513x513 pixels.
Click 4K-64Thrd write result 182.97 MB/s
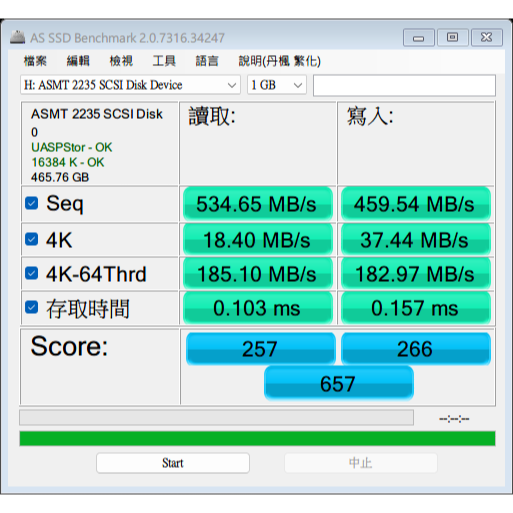[416, 274]
